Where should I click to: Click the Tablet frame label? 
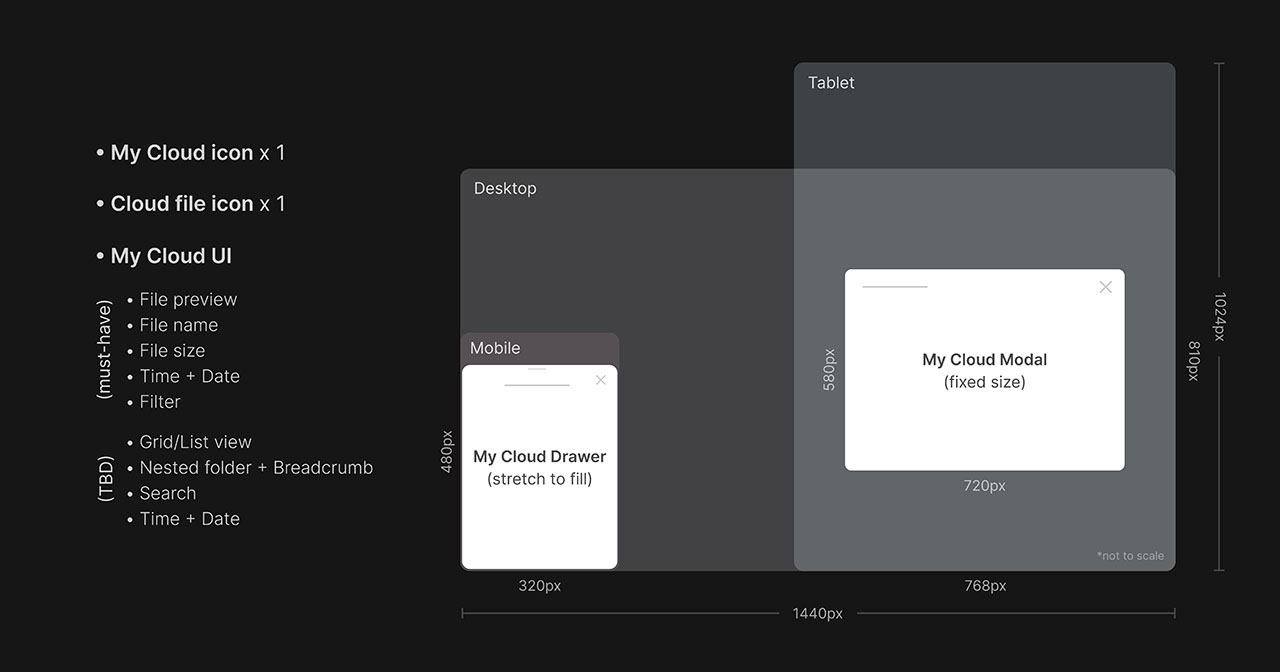[x=831, y=83]
